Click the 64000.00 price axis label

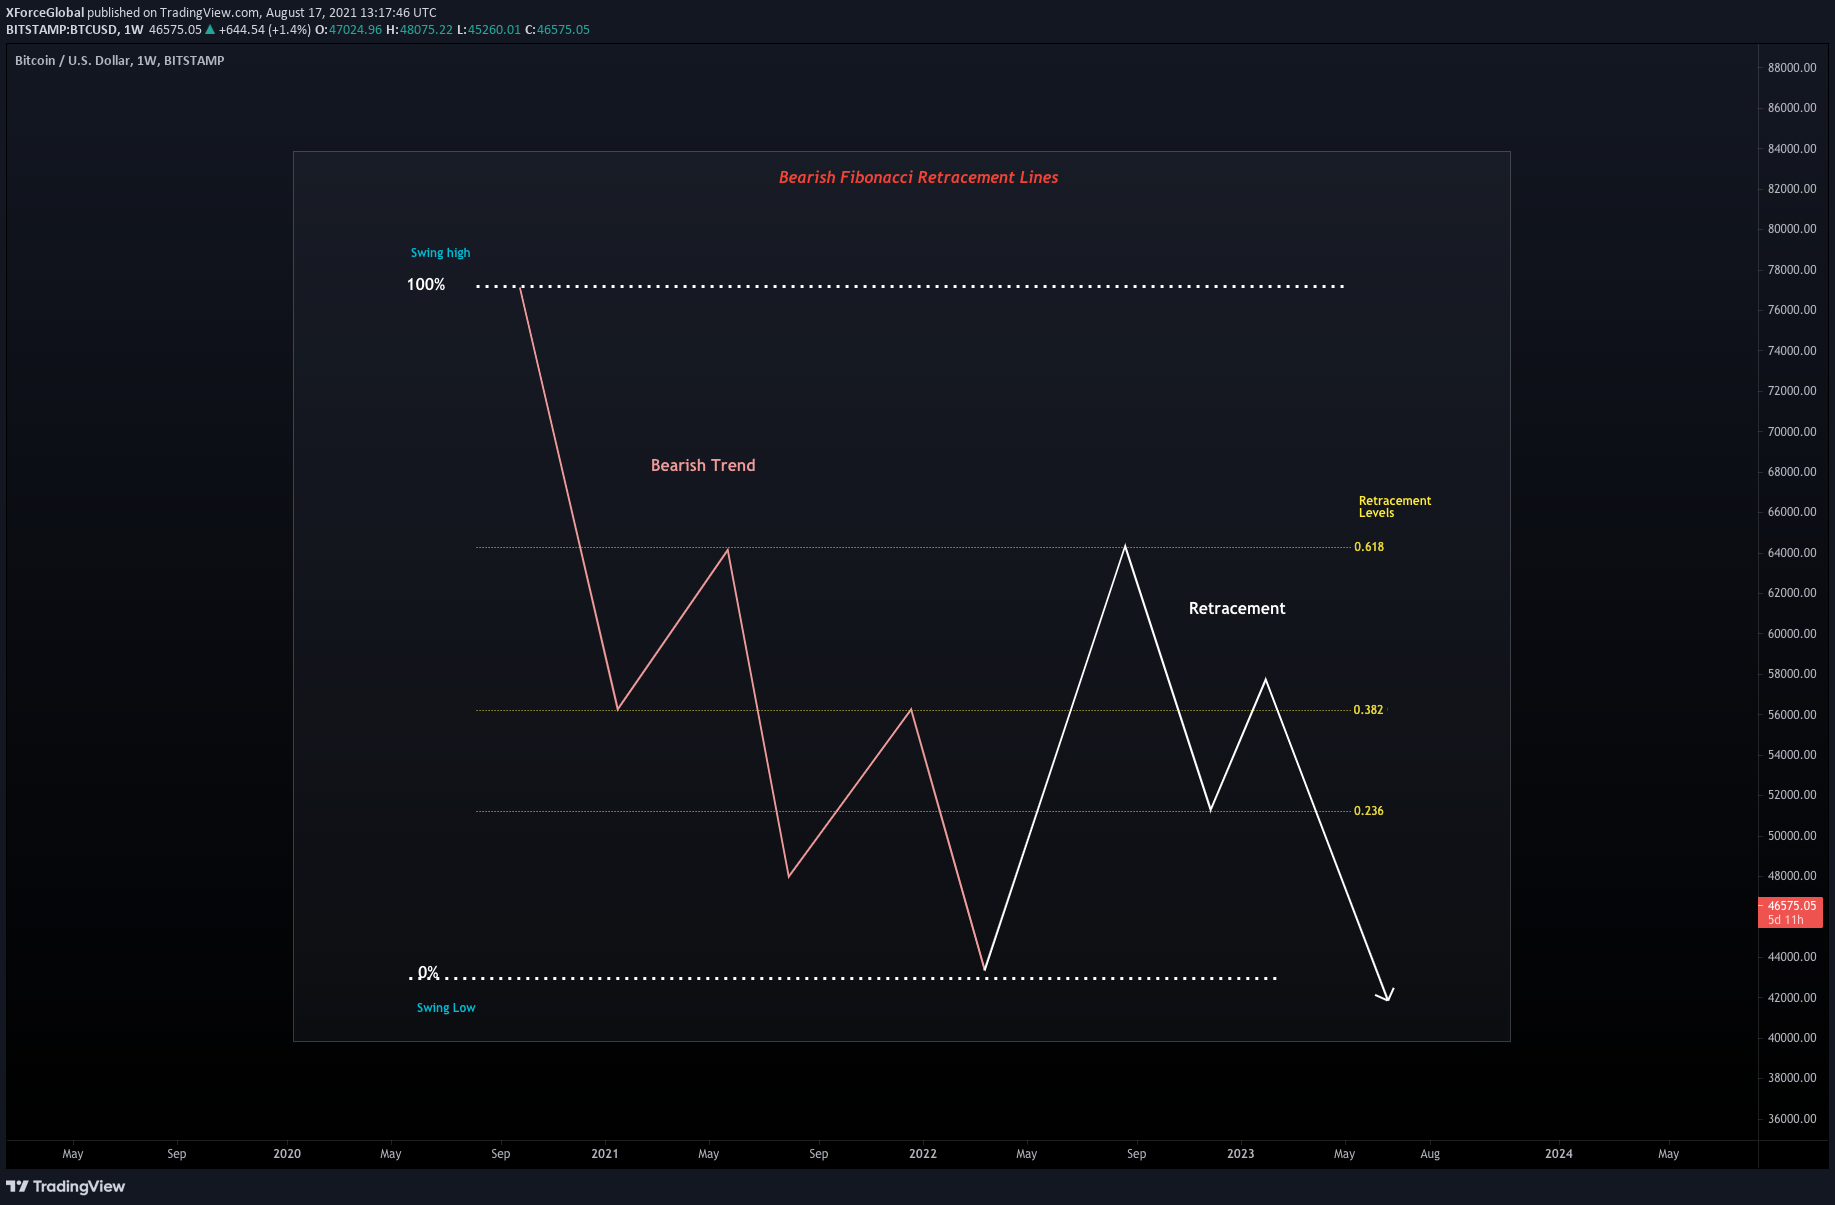1792,553
